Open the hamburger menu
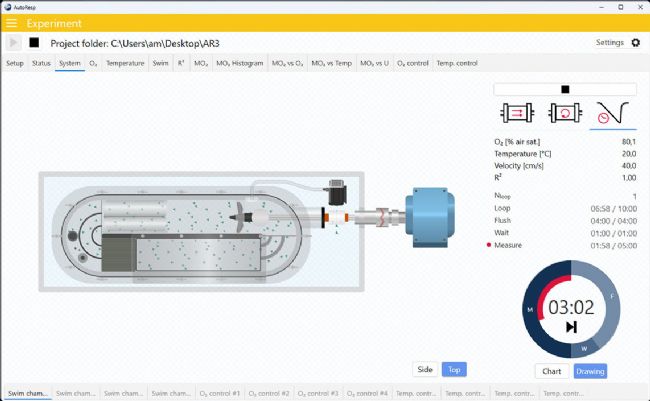Image resolution: width=650 pixels, height=401 pixels. (12, 23)
